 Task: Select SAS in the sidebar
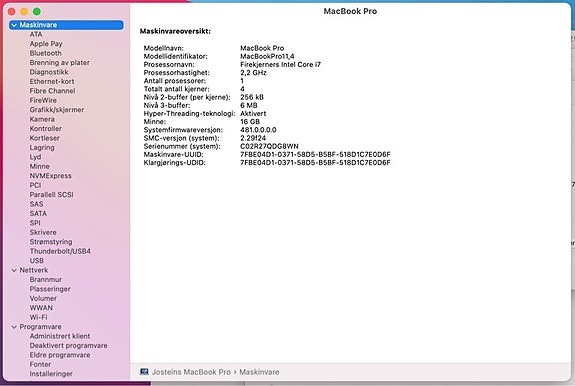(x=36, y=204)
